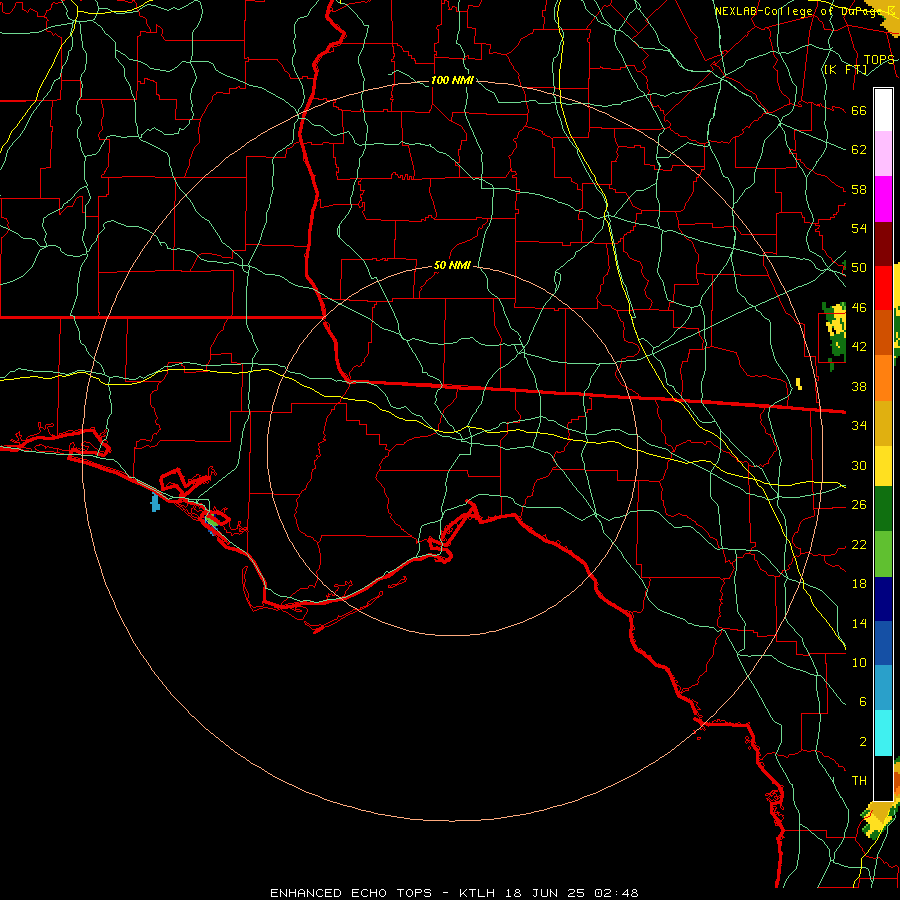Click the legend value 10
900x900 pixels.
tap(859, 662)
